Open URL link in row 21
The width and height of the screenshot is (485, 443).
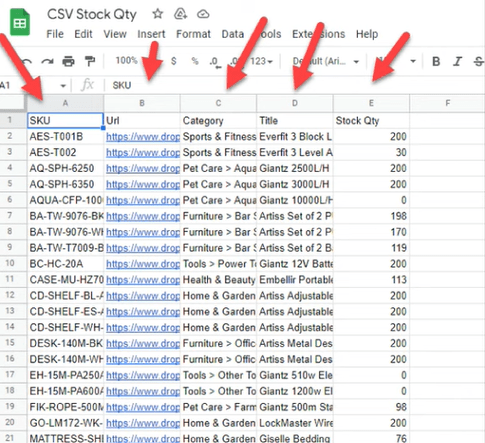[x=143, y=438]
